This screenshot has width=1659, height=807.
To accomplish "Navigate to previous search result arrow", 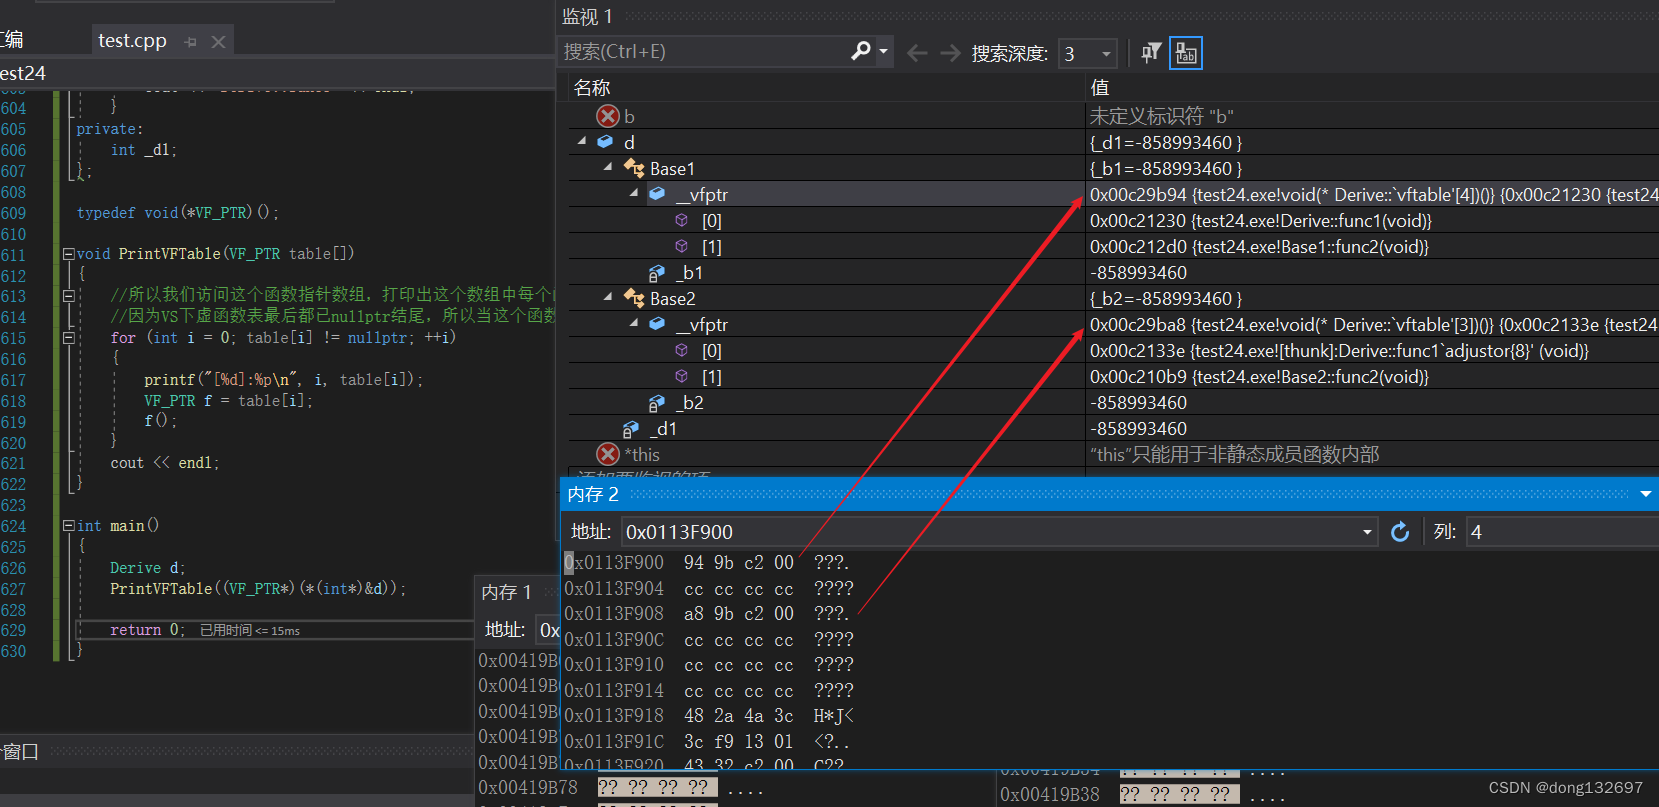I will click(x=917, y=53).
